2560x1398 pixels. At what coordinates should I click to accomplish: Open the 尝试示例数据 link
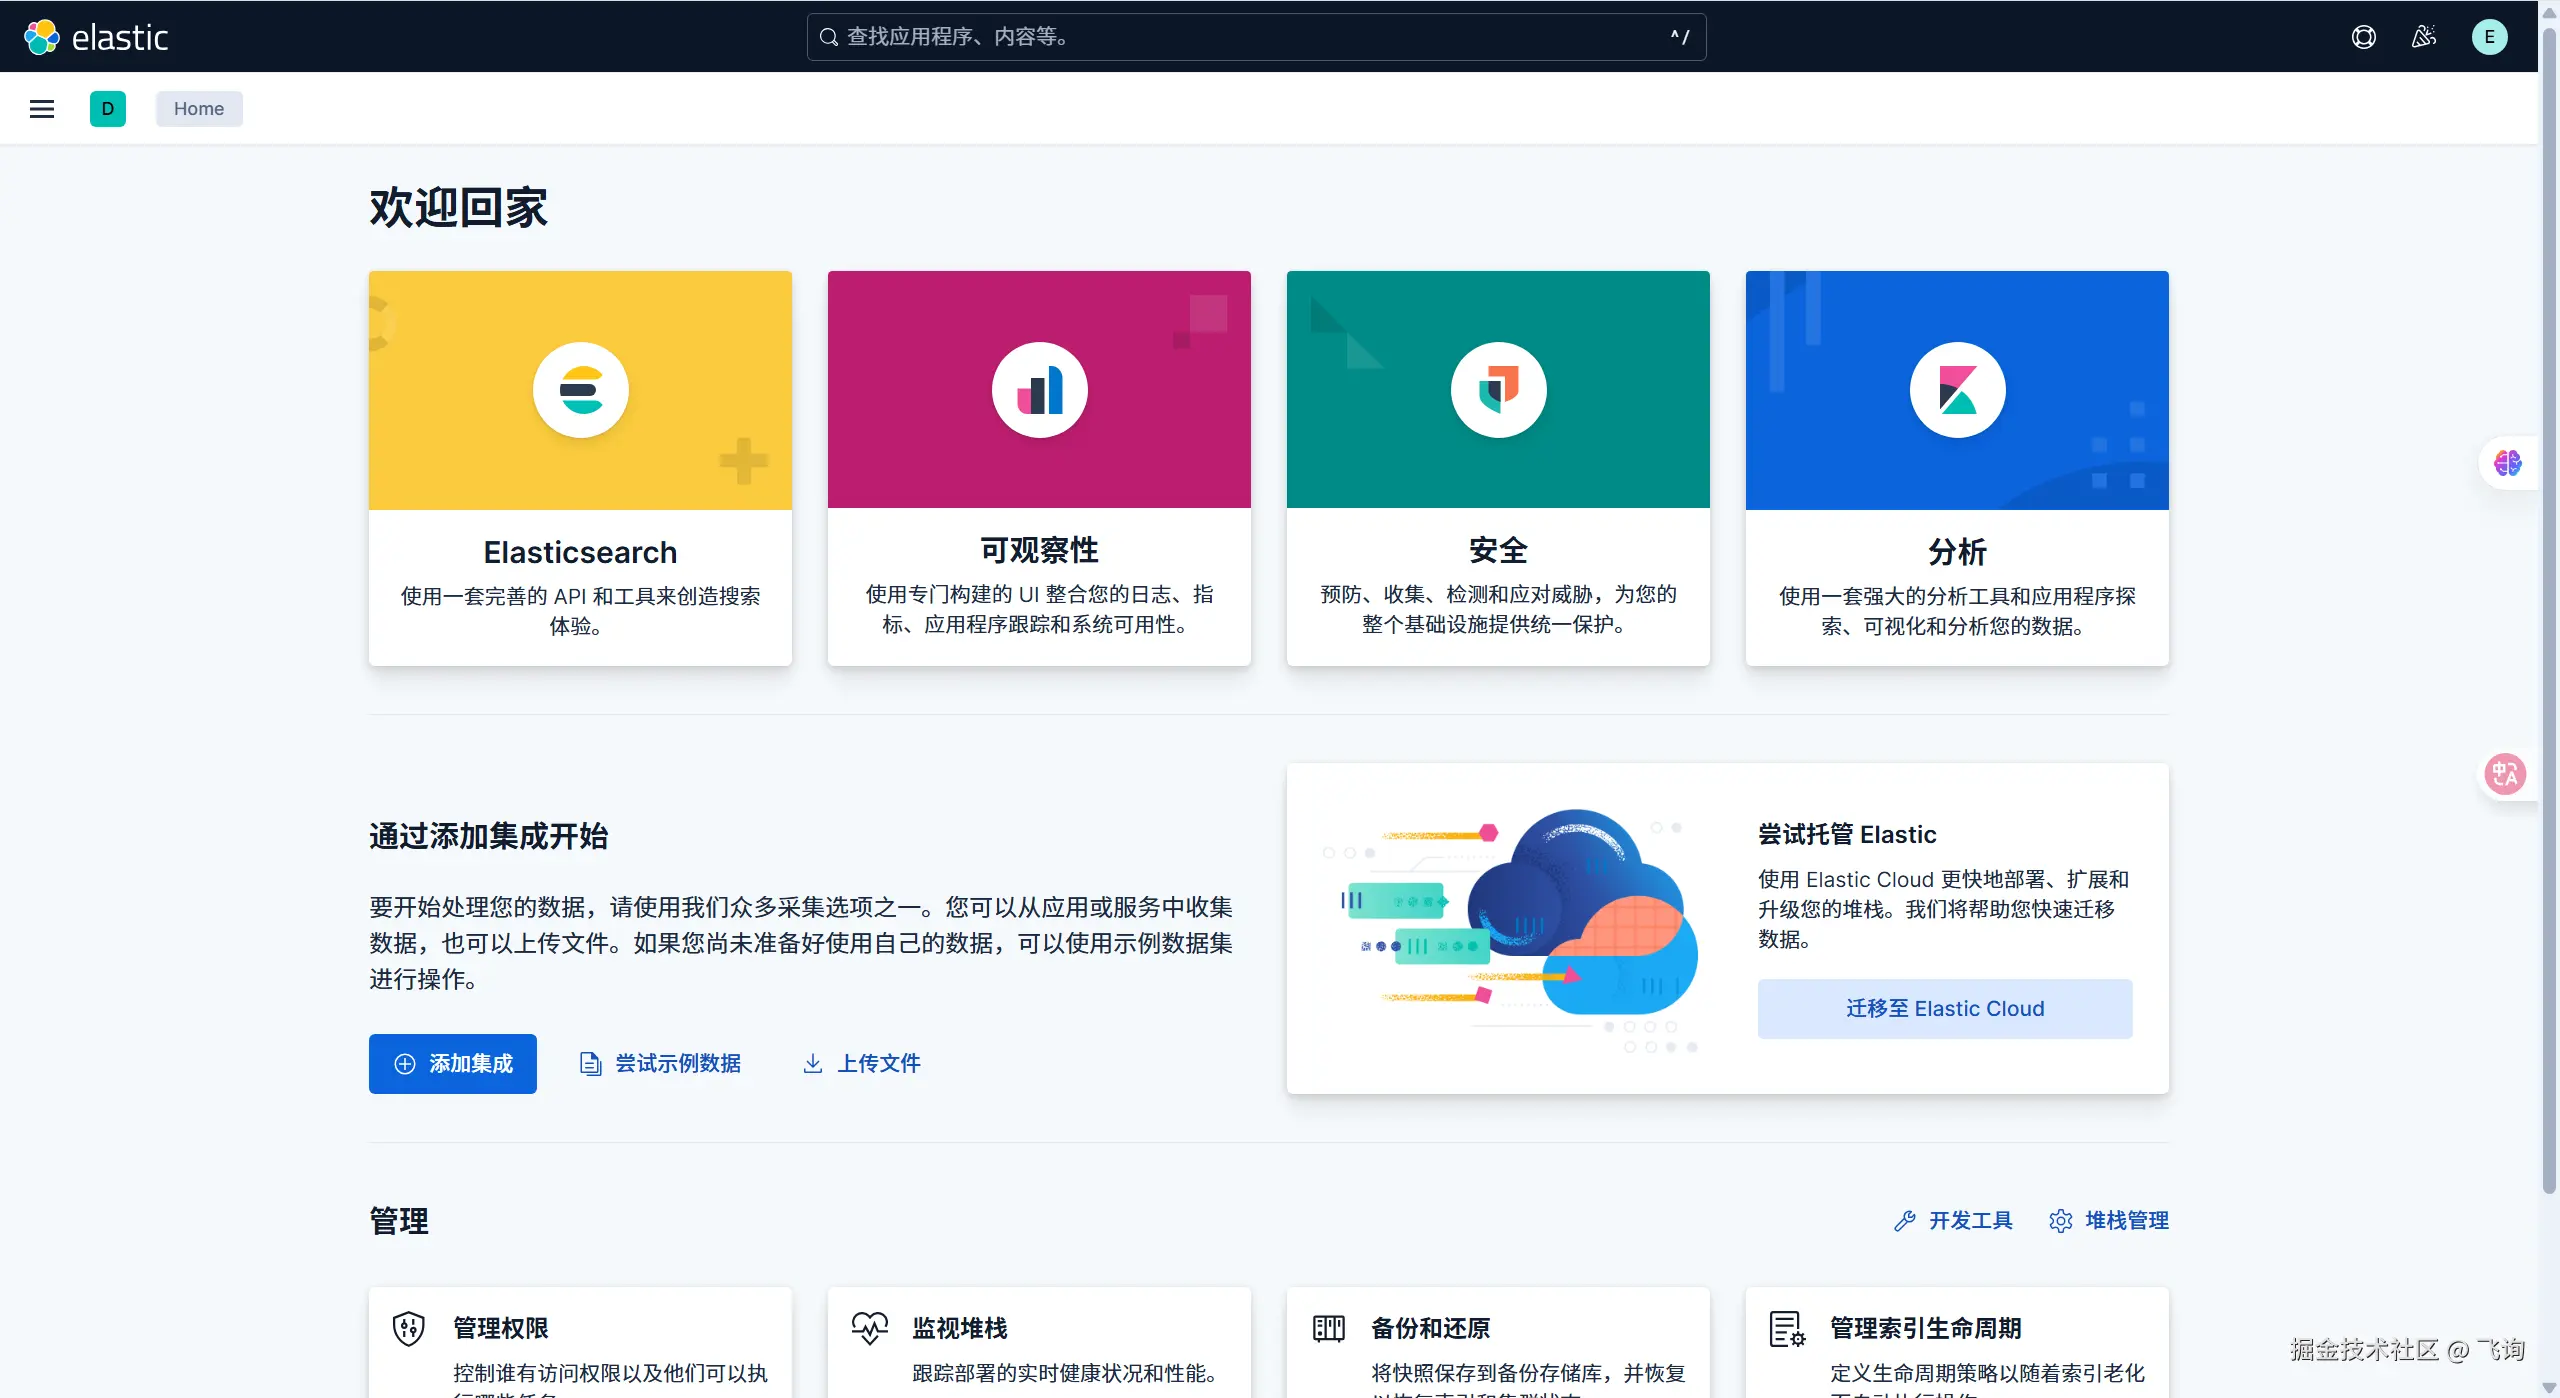[661, 1063]
